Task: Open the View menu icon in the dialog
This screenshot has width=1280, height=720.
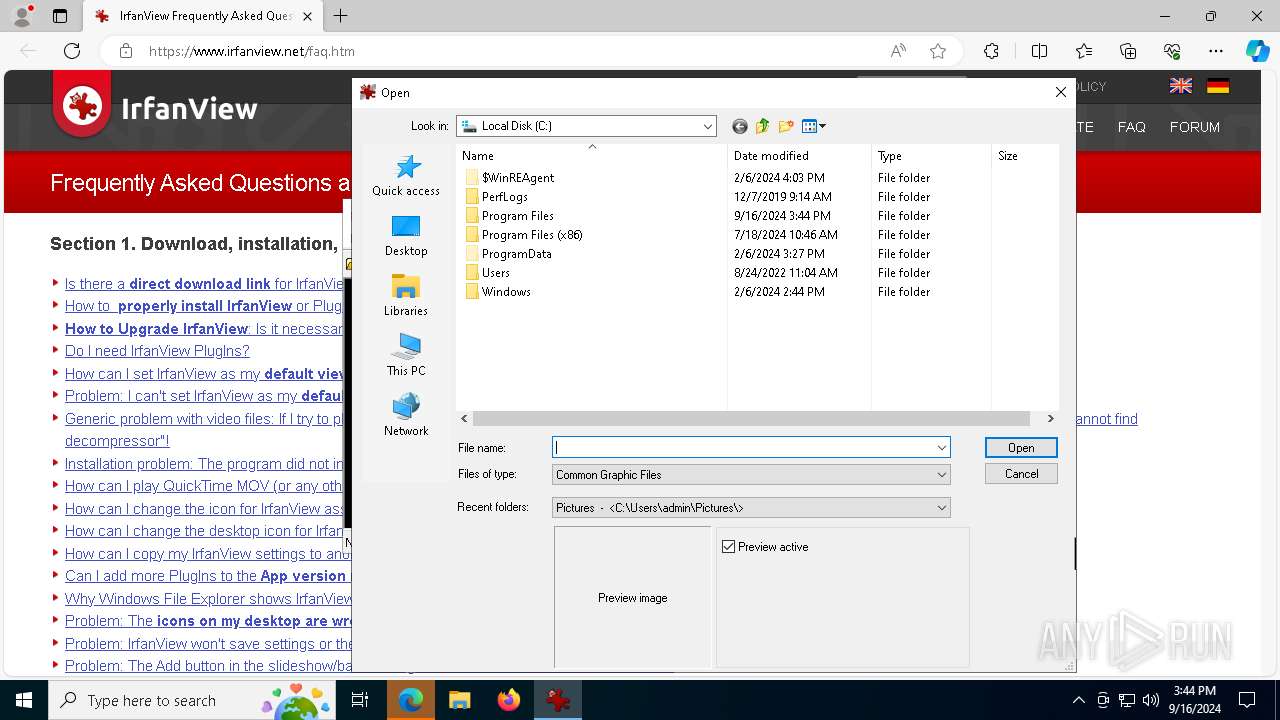Action: click(813, 126)
